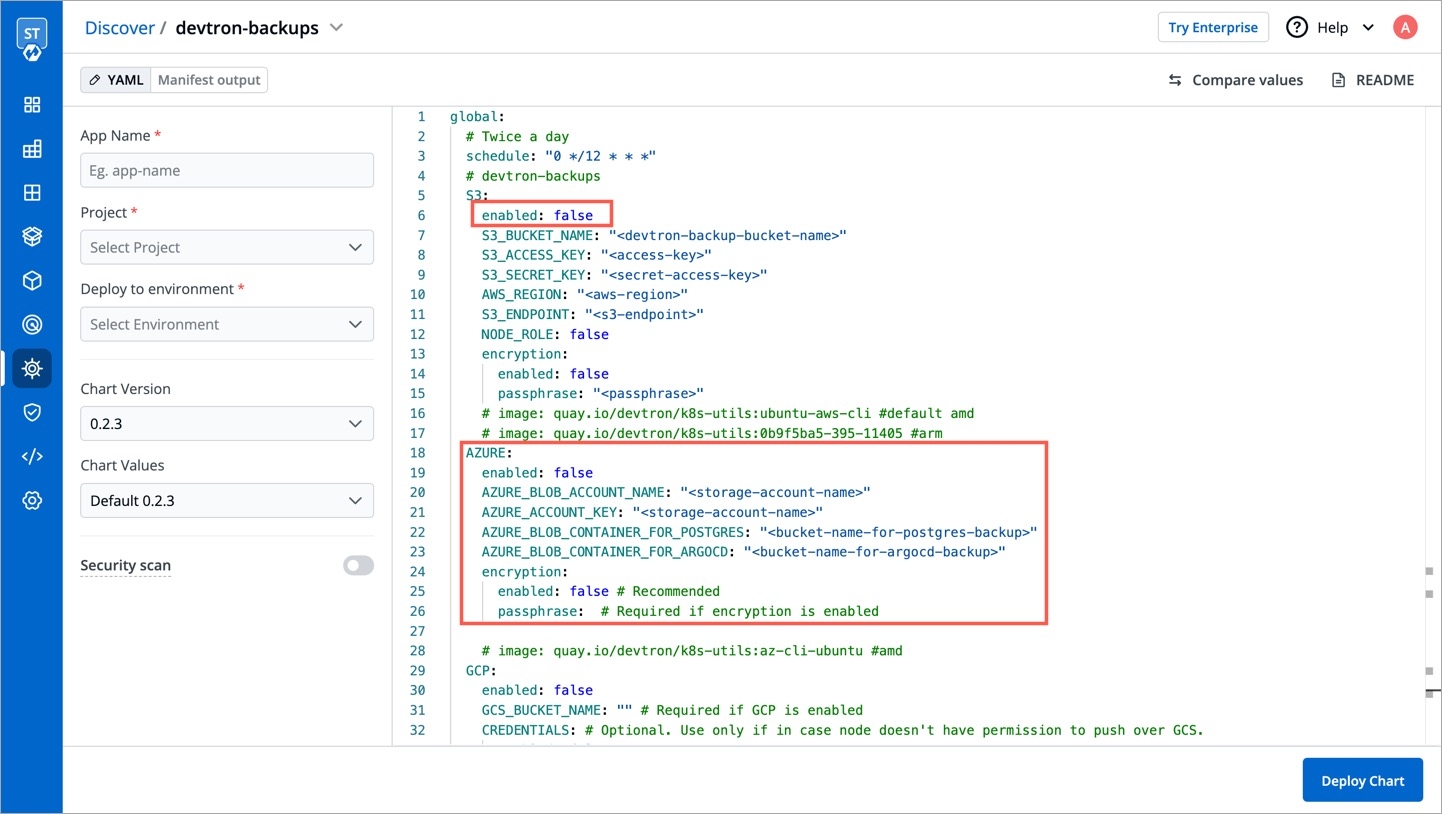Open the user avatar A icon
The image size is (1442, 814).
[1405, 27]
